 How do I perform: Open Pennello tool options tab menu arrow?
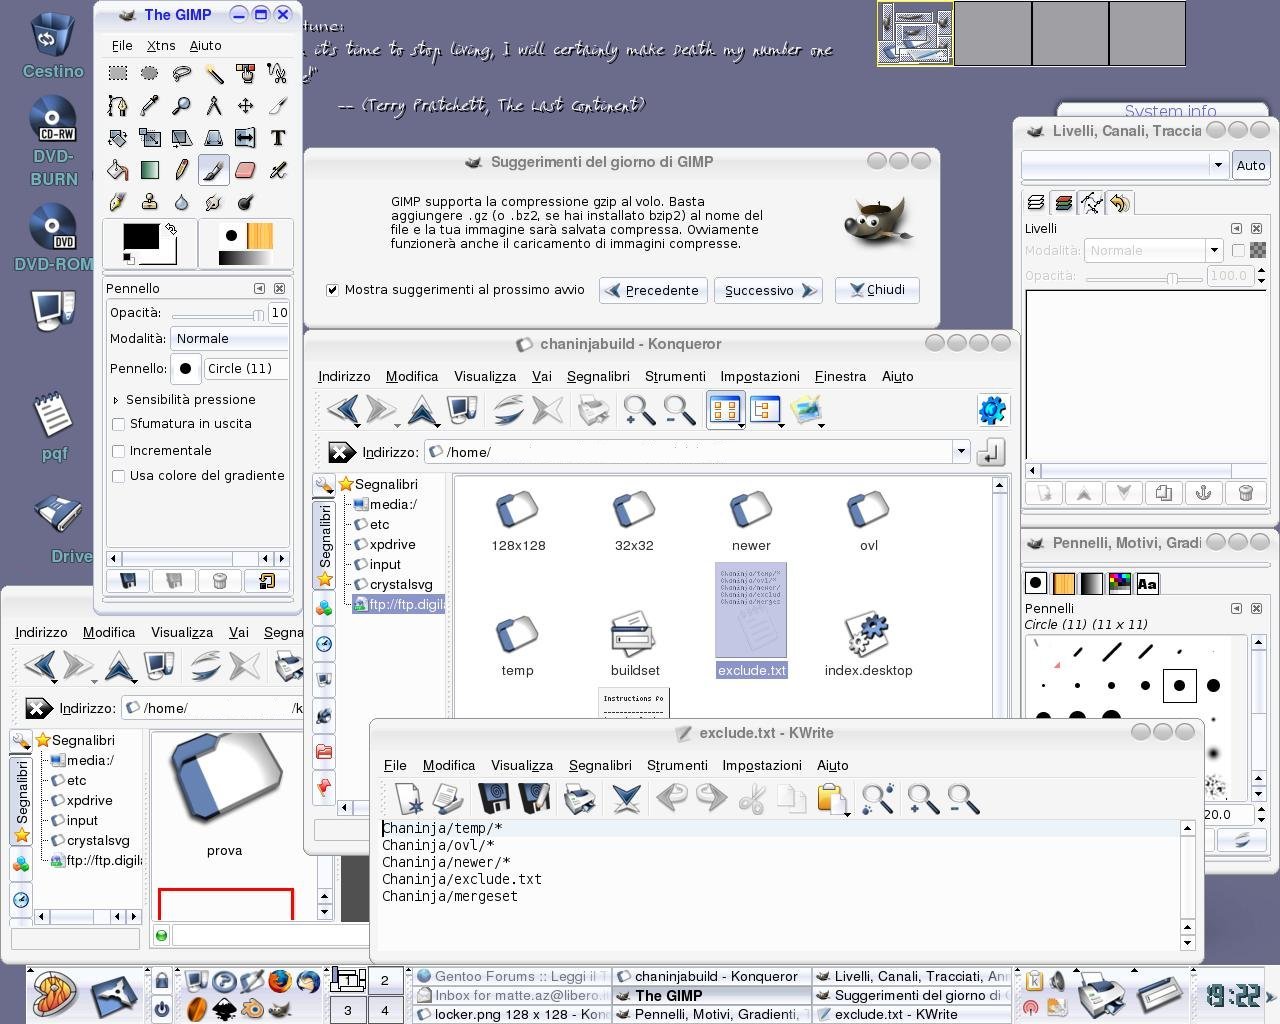259,288
